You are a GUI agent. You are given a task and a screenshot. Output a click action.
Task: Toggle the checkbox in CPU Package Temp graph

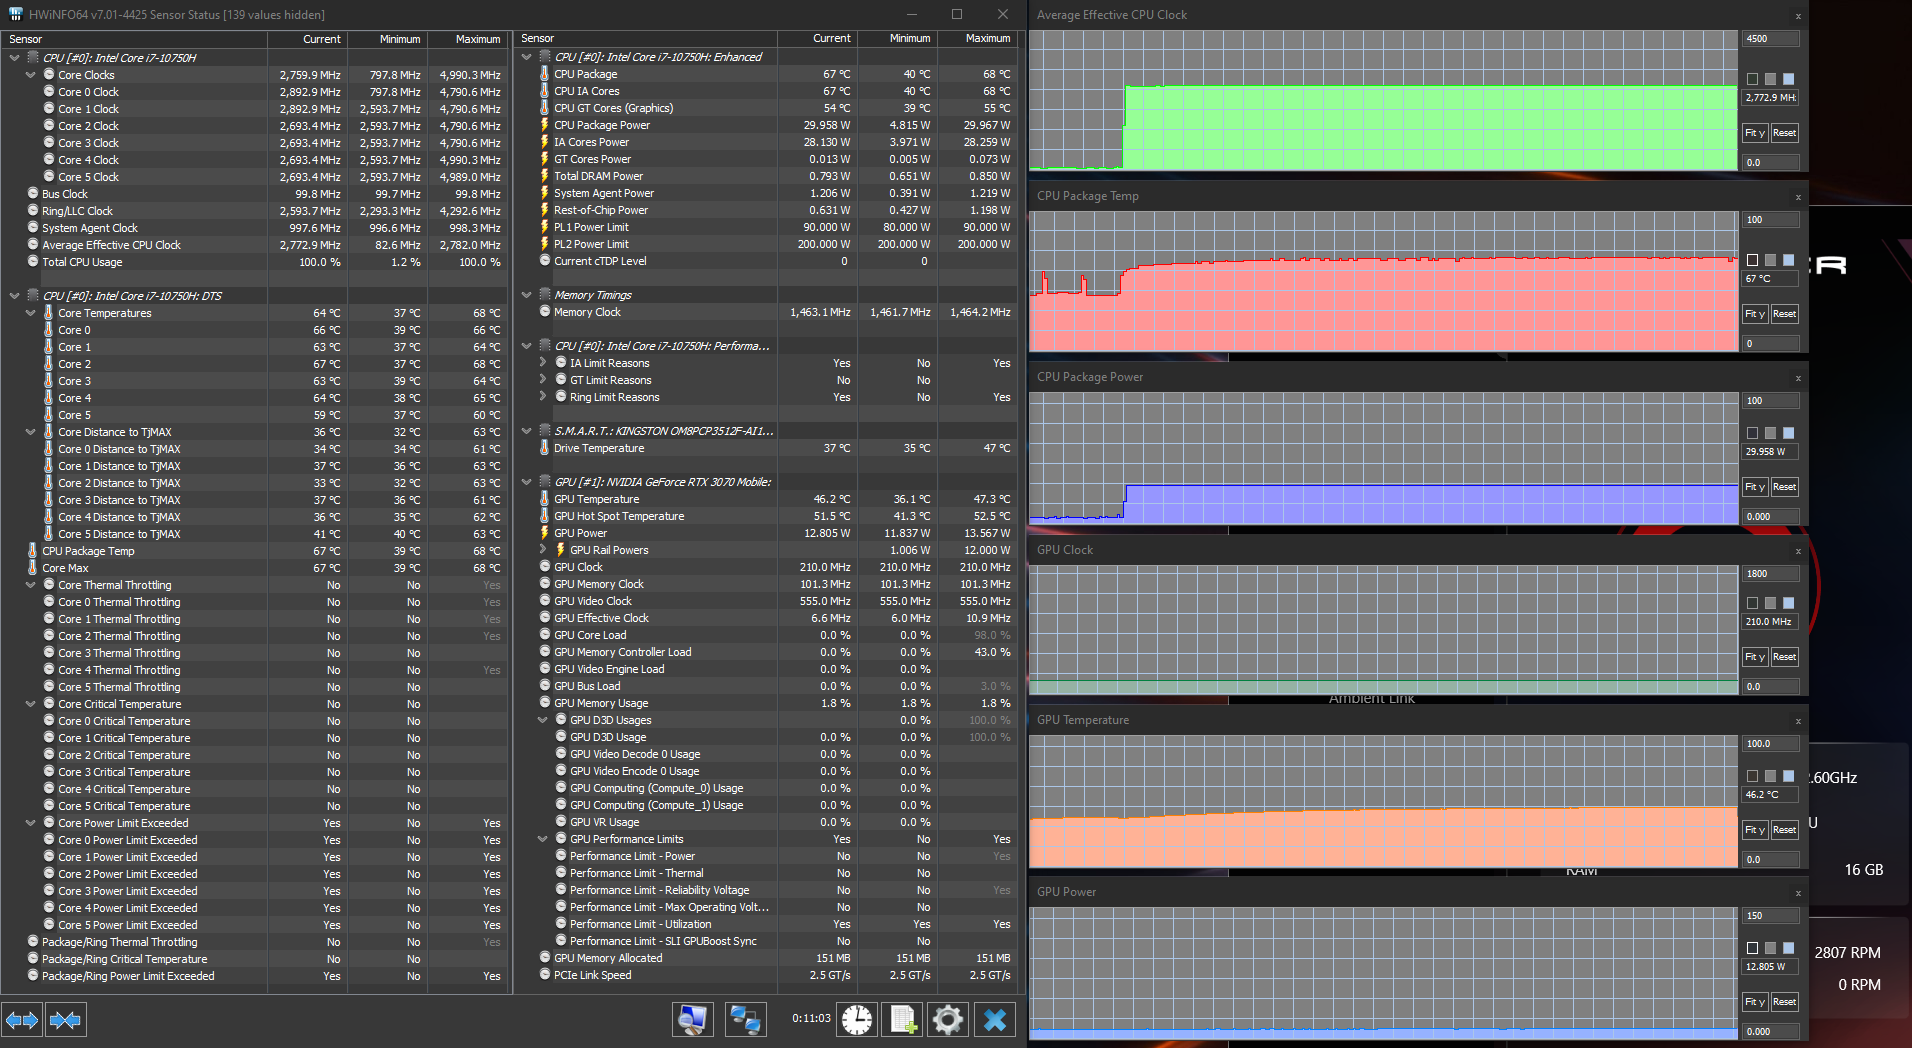(x=1752, y=260)
